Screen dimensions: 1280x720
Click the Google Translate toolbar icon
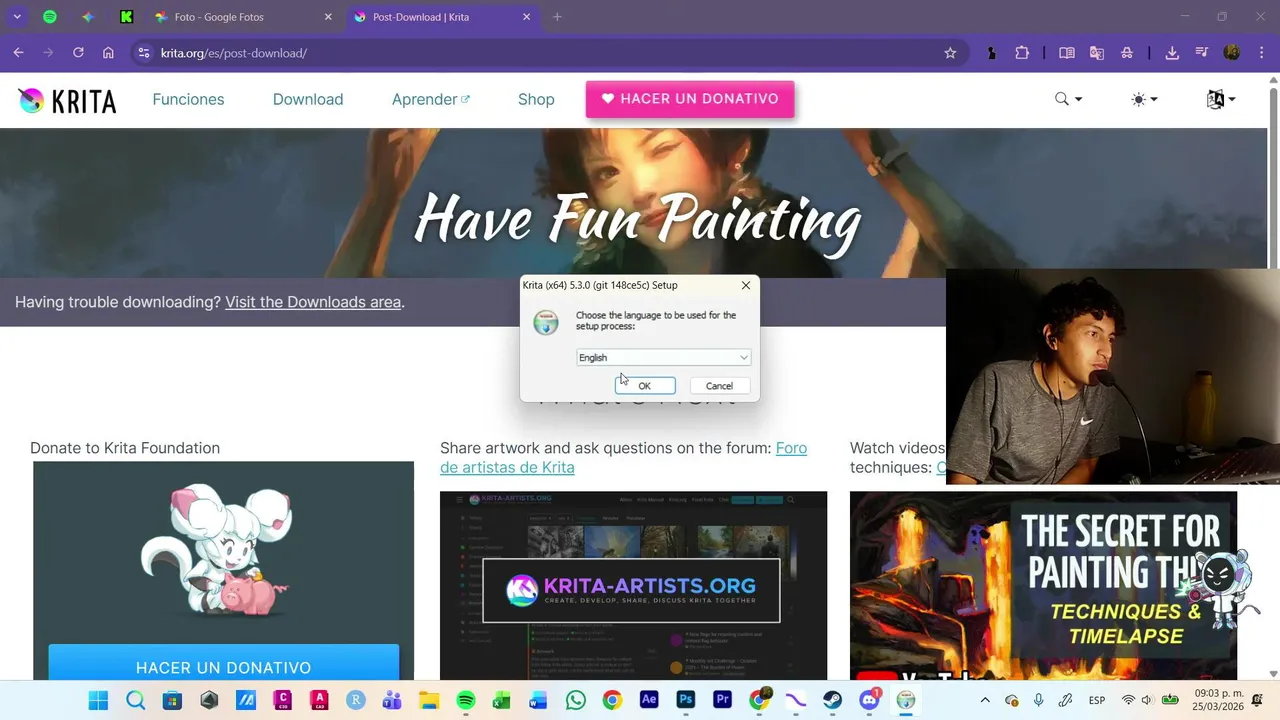(1097, 53)
